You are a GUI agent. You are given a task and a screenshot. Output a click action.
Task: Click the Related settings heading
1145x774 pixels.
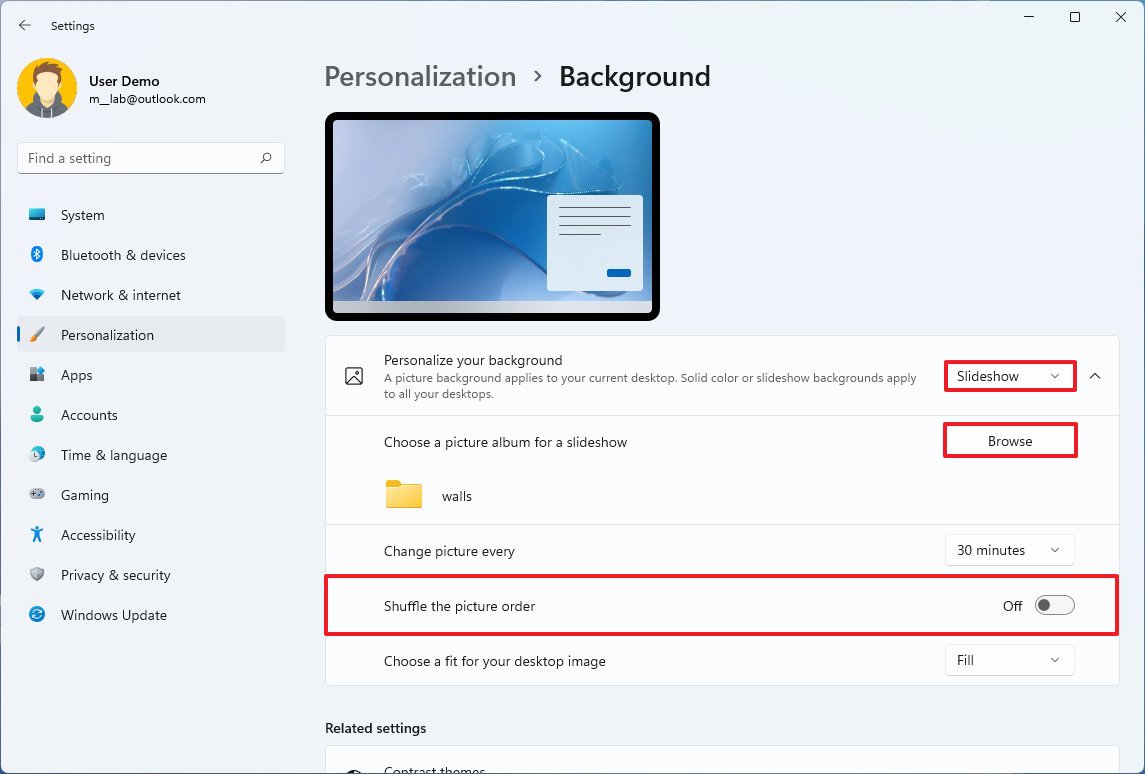[x=375, y=728]
